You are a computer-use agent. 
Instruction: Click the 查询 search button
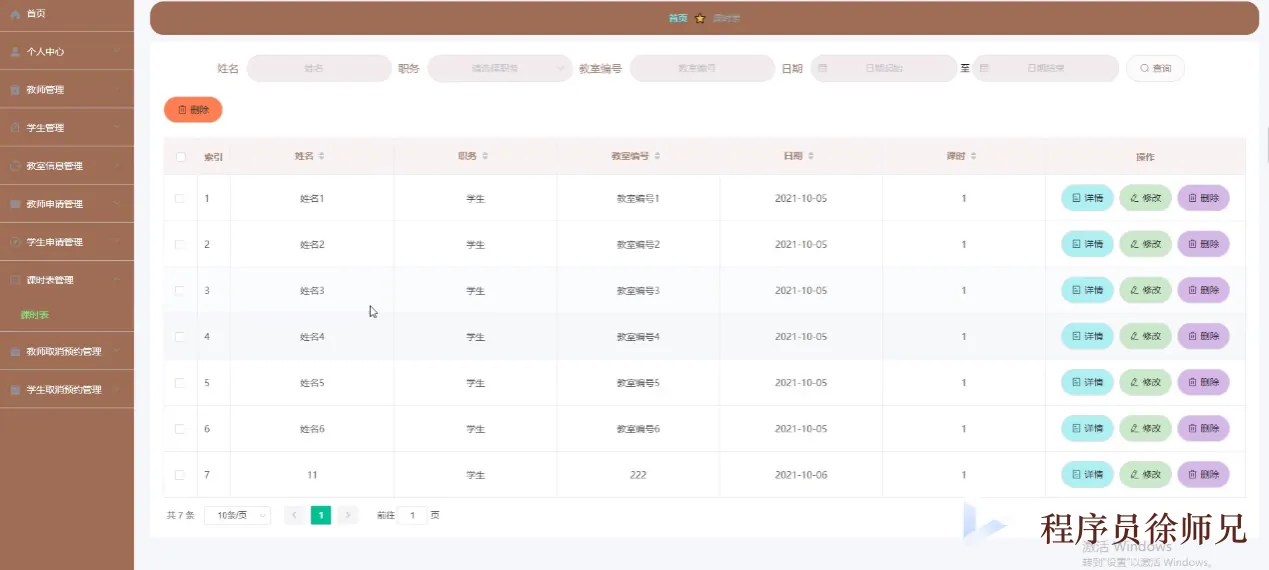1155,68
